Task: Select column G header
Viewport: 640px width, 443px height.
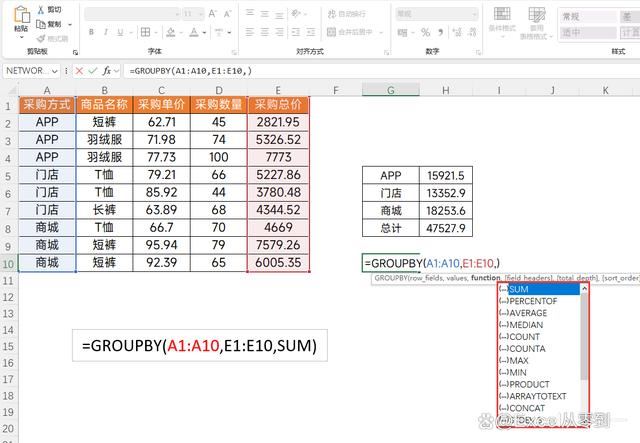Action: click(x=391, y=90)
